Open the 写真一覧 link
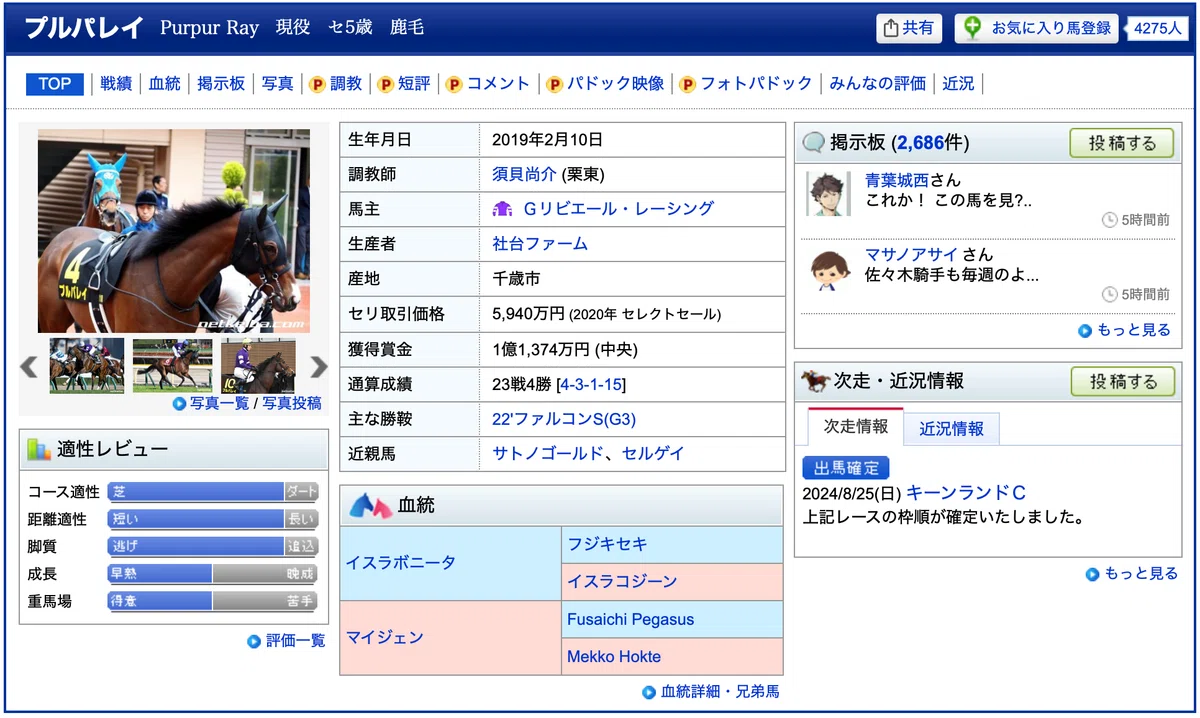The width and height of the screenshot is (1200, 718). tap(219, 403)
